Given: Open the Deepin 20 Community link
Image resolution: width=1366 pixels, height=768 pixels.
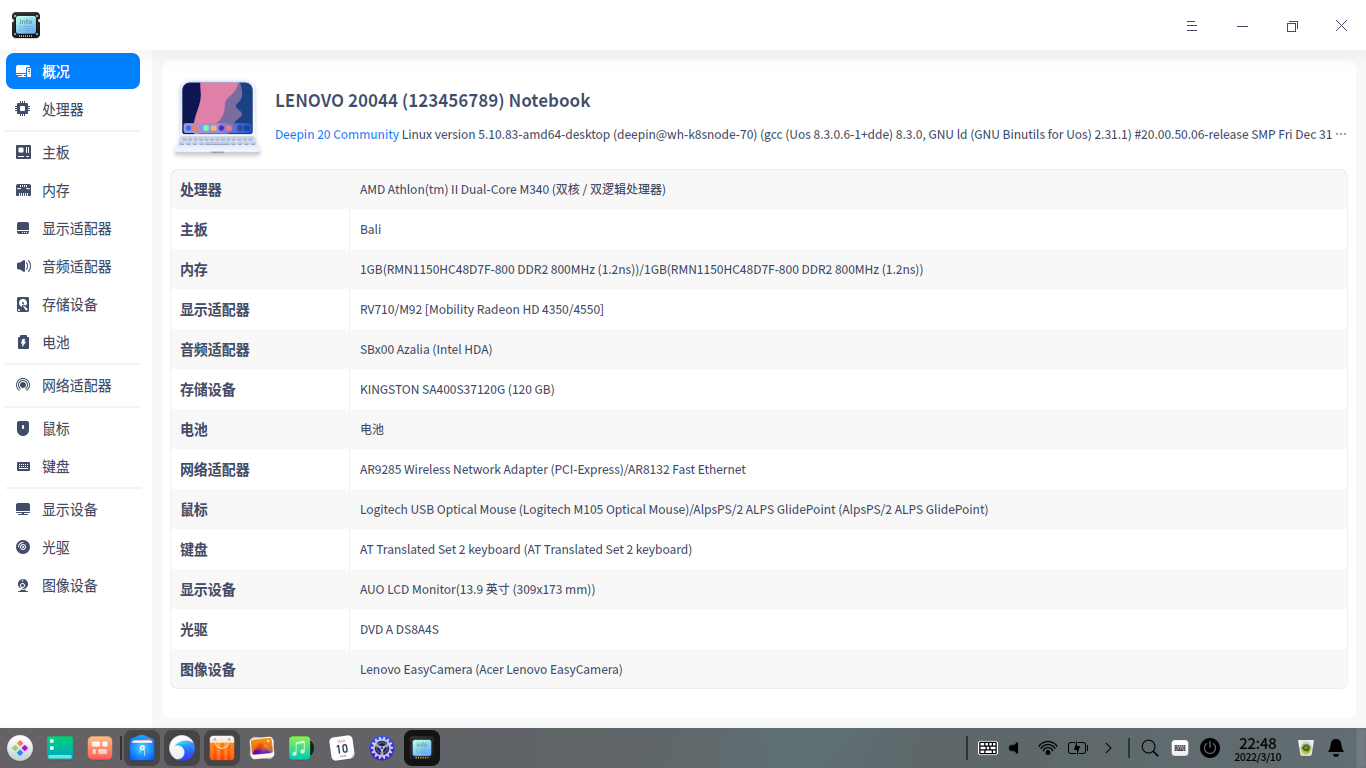Looking at the screenshot, I should (x=337, y=135).
